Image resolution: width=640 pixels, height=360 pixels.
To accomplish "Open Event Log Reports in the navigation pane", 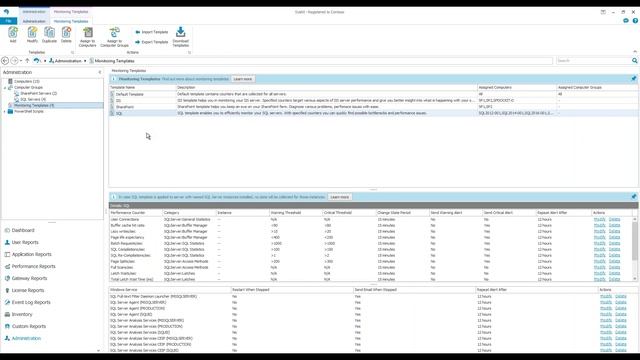I will click(27, 302).
